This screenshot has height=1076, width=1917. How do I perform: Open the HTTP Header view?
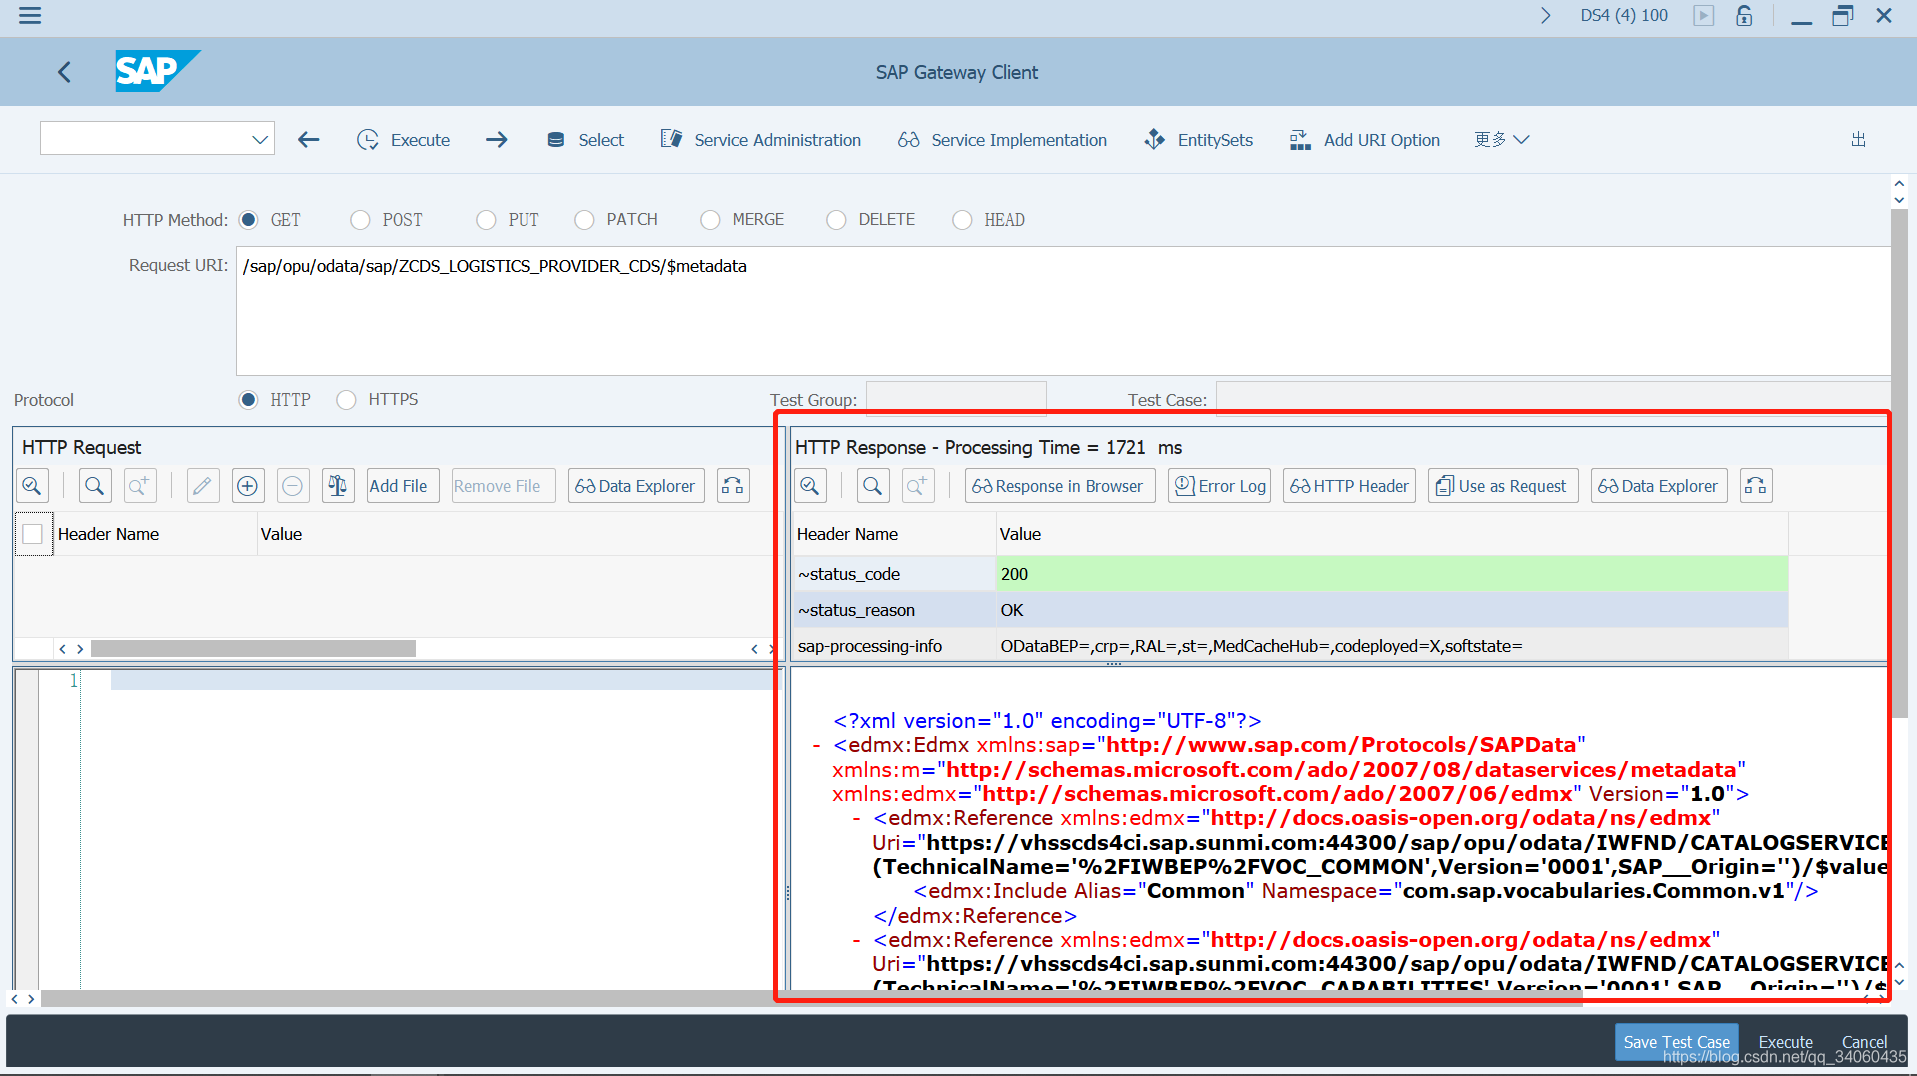point(1348,485)
